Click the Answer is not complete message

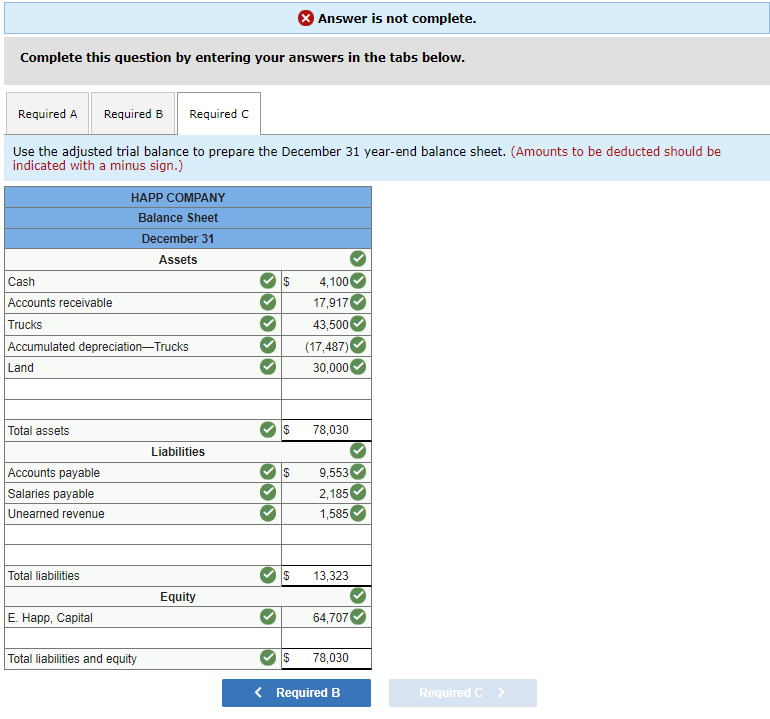(397, 19)
